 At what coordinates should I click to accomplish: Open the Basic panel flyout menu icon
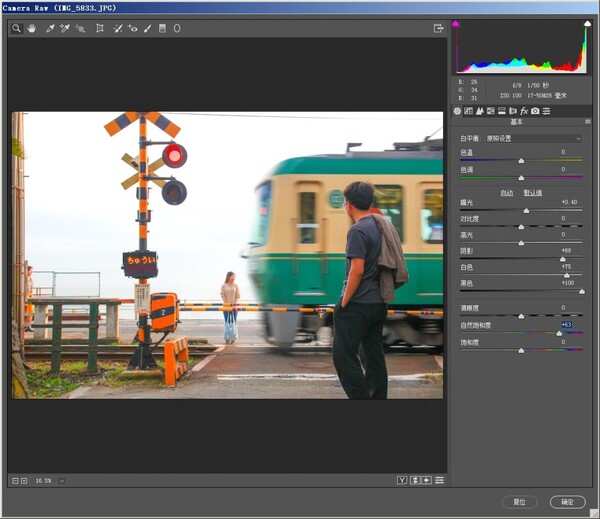pyautogui.click(x=587, y=122)
